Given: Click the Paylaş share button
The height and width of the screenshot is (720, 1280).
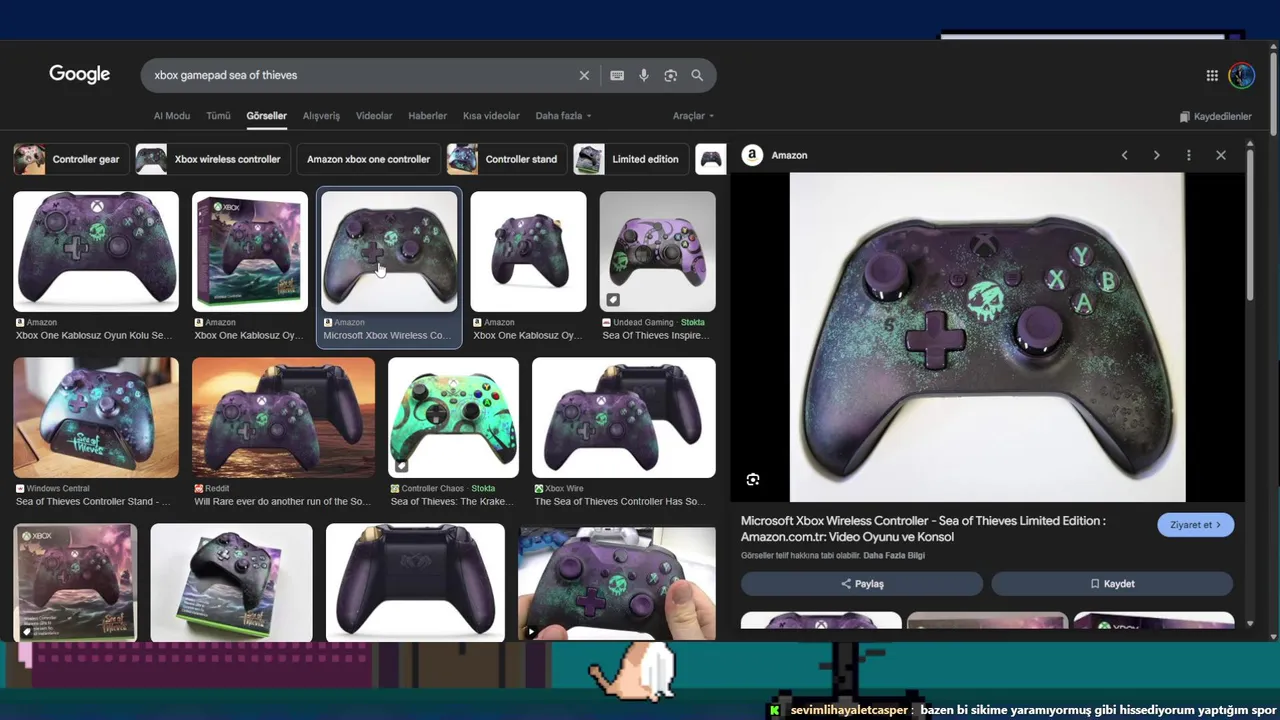Looking at the screenshot, I should [862, 584].
